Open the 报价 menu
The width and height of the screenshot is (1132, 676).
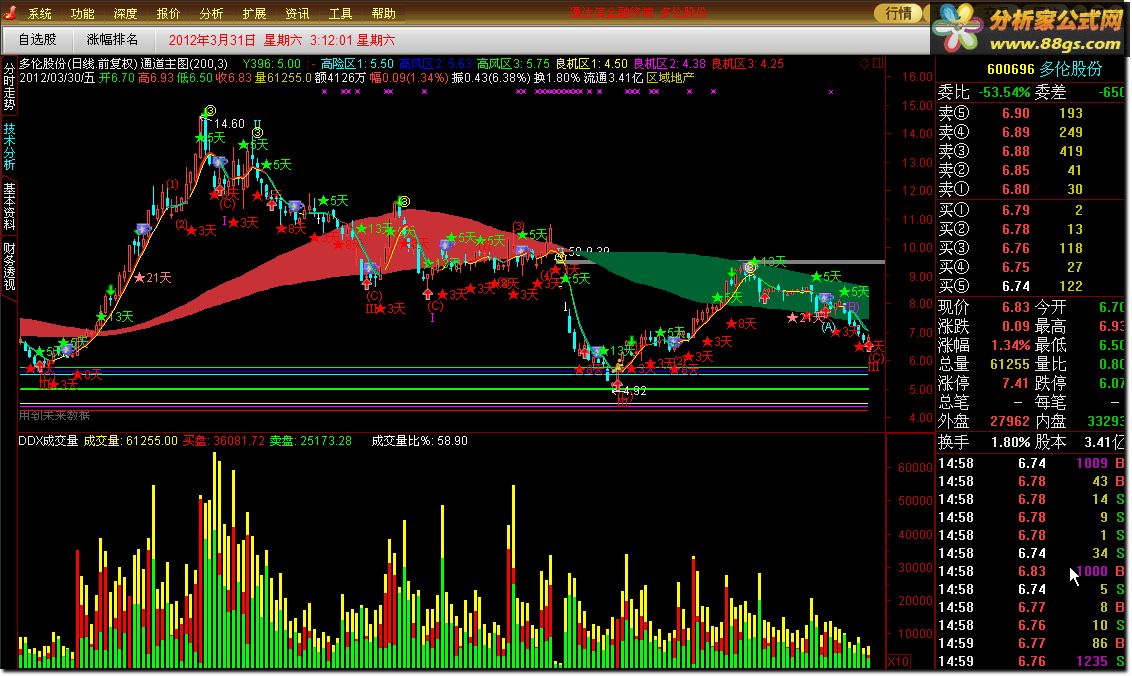[168, 13]
